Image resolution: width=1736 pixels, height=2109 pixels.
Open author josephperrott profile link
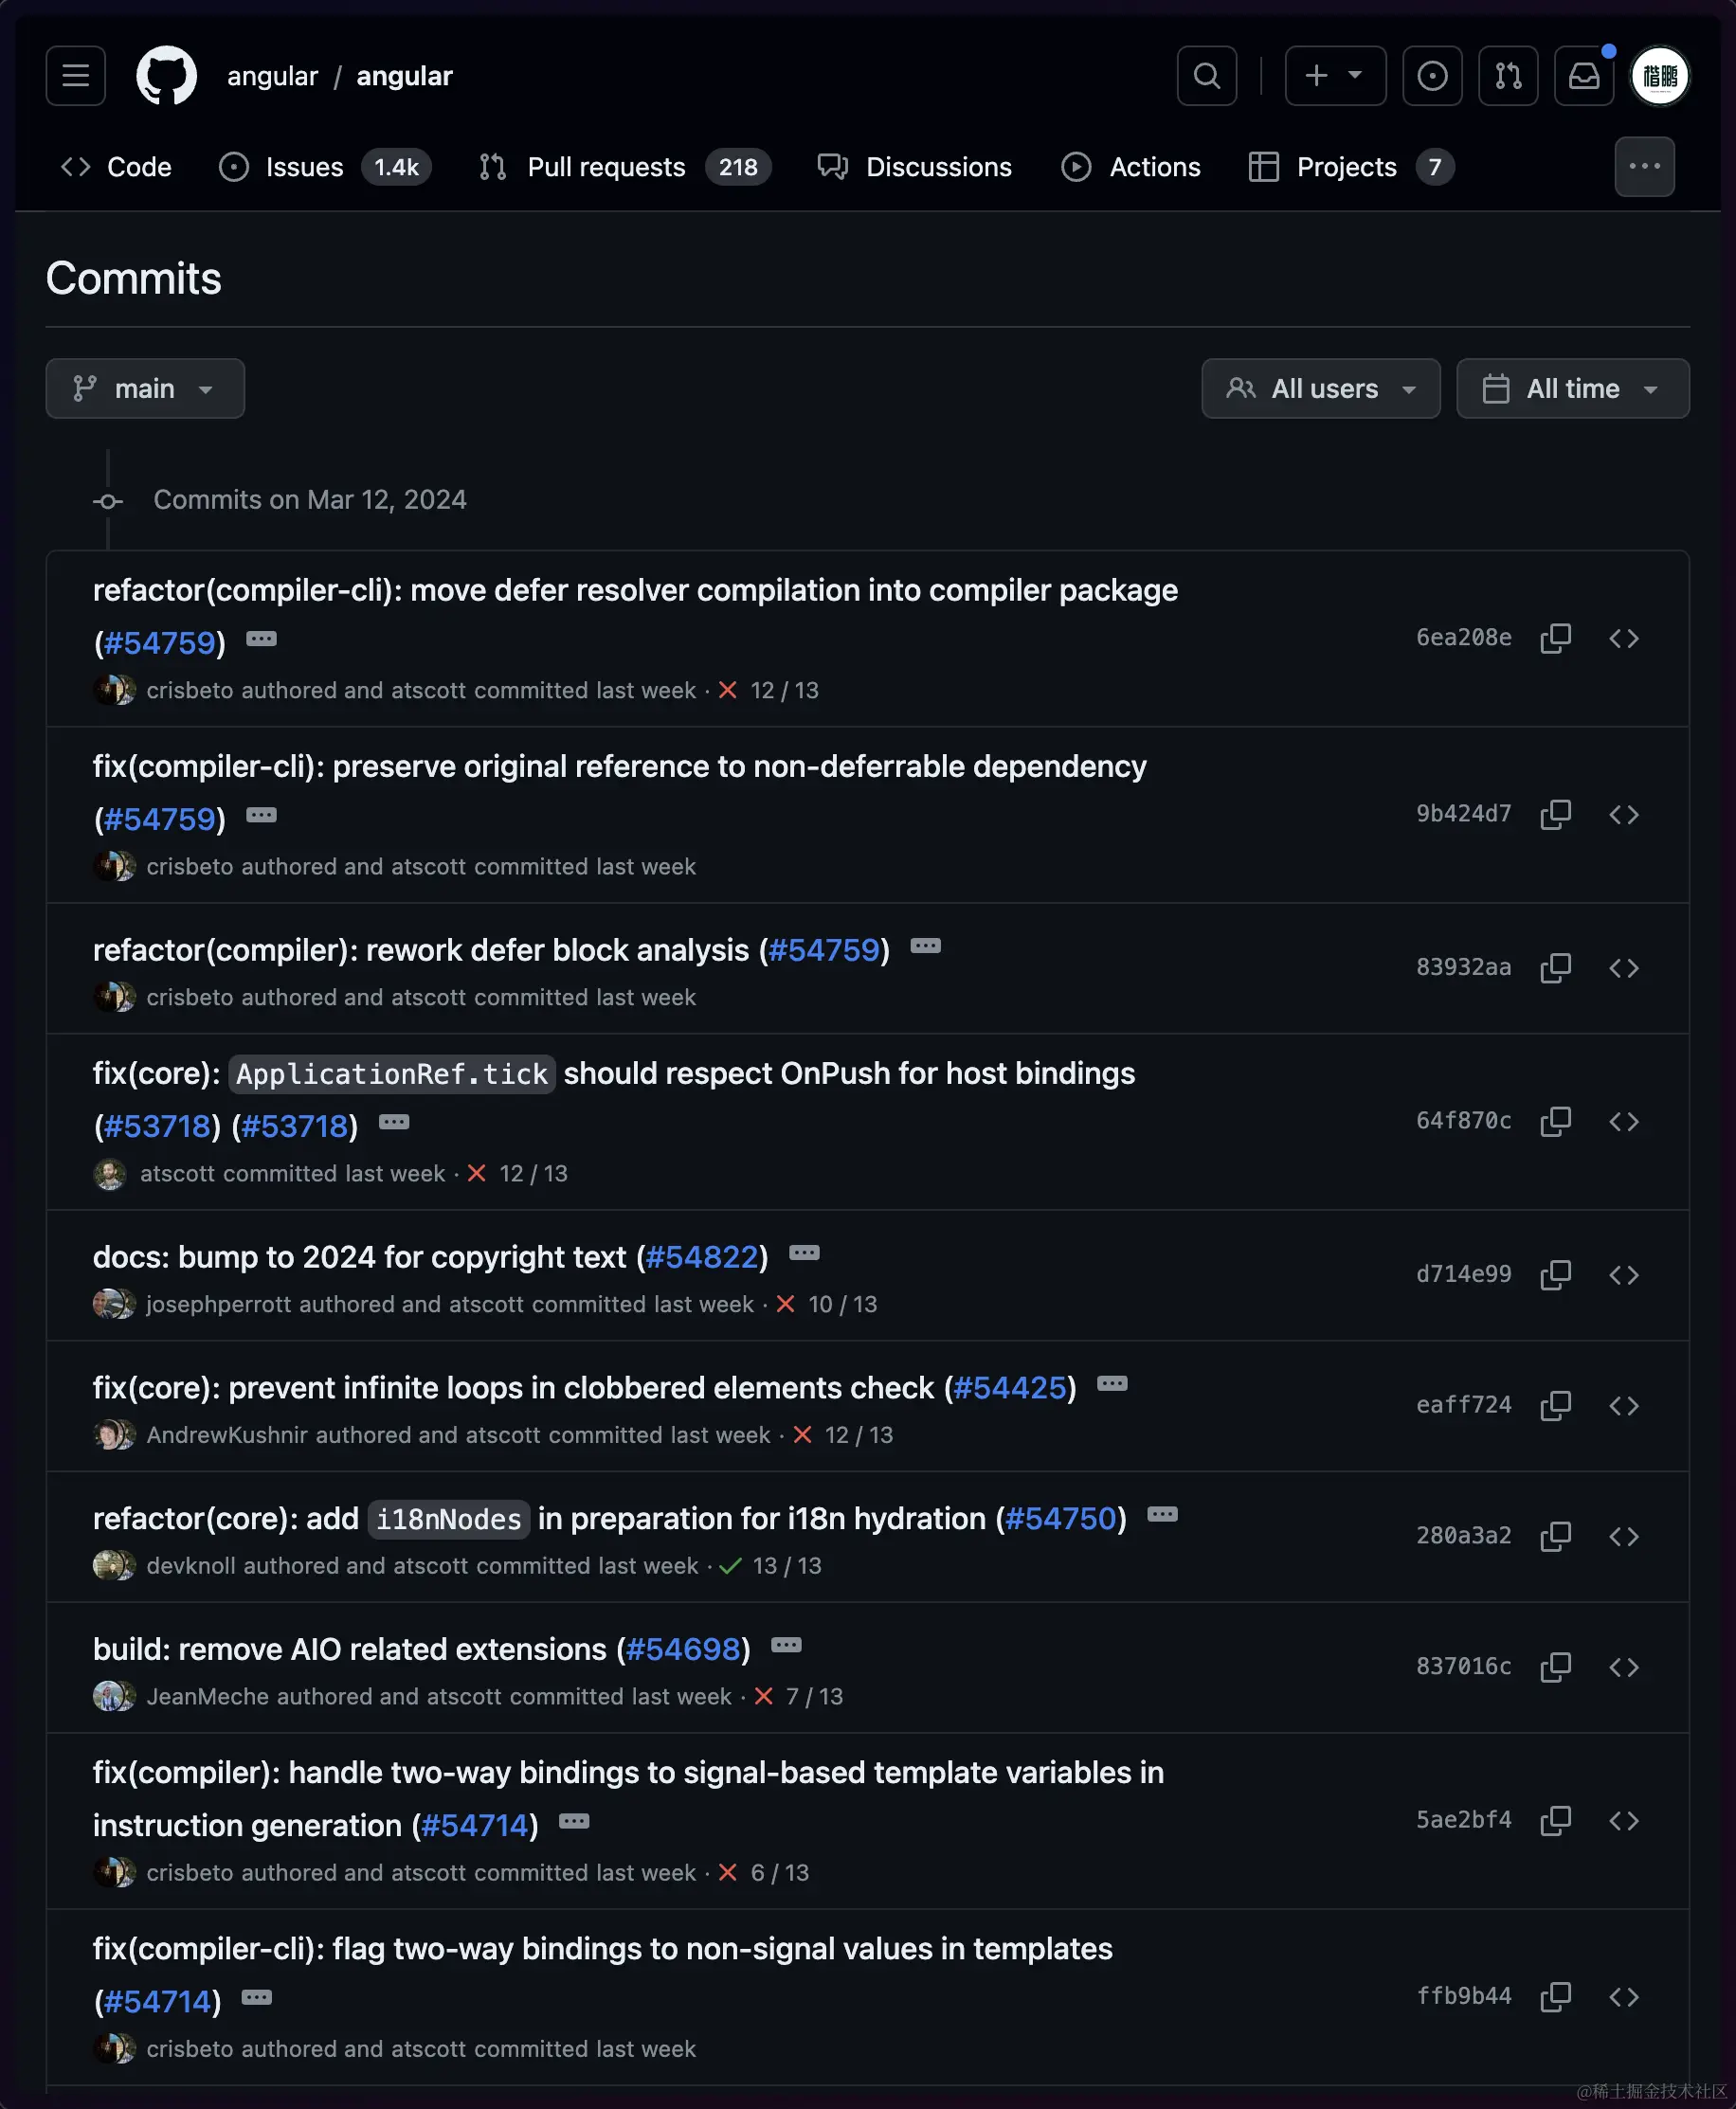219,1305
